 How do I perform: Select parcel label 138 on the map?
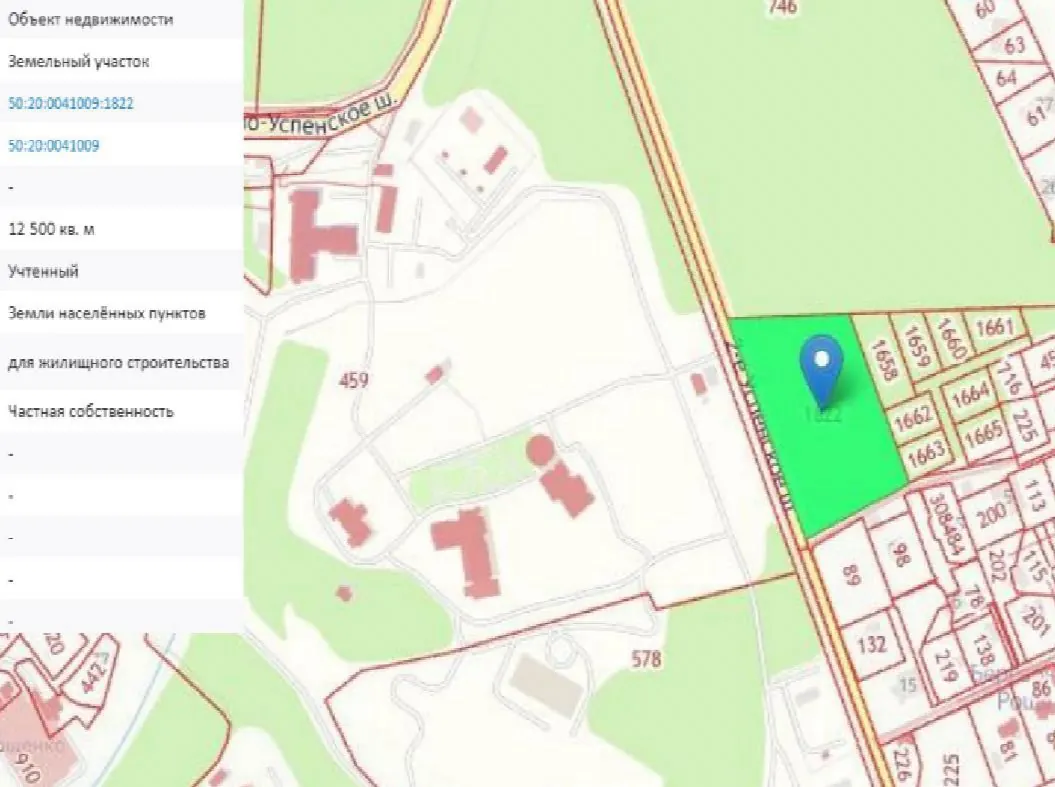click(984, 650)
